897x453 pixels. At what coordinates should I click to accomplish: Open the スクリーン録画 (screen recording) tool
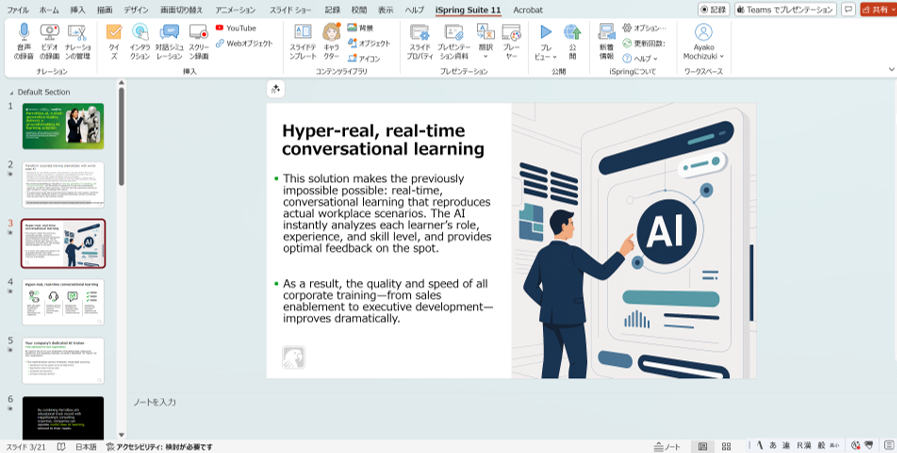[199, 38]
